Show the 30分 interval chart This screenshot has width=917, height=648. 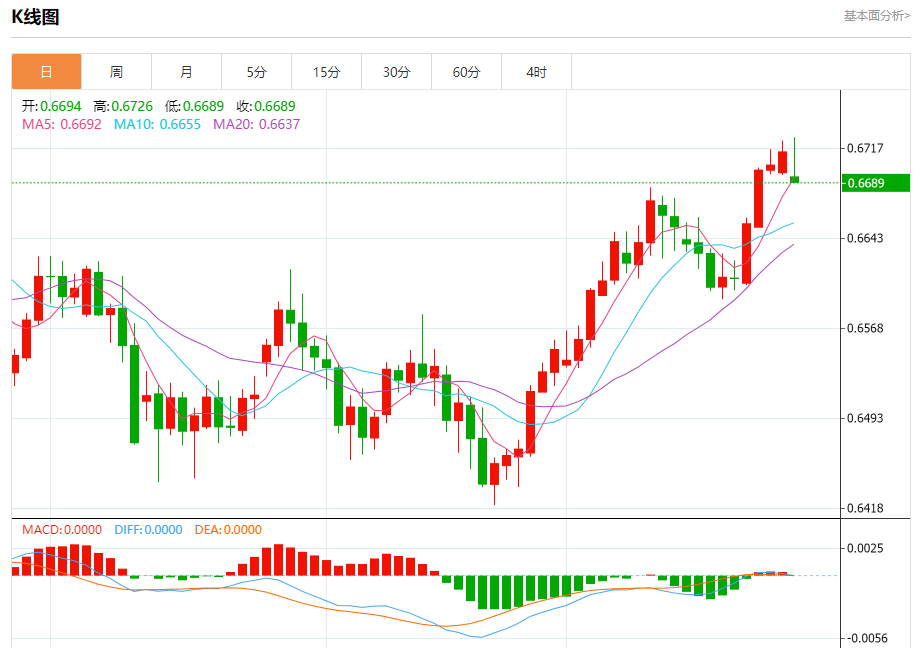coord(396,72)
